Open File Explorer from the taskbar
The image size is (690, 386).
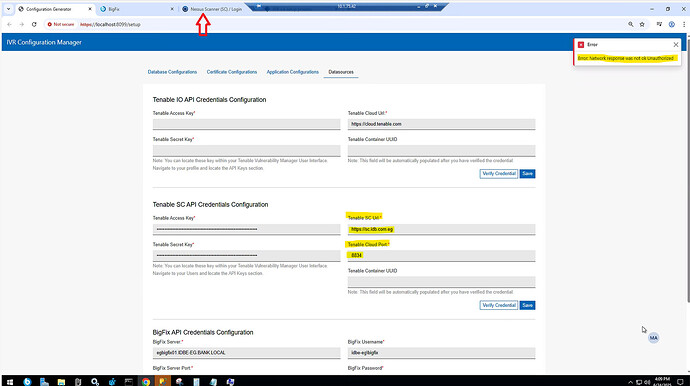coord(61,382)
